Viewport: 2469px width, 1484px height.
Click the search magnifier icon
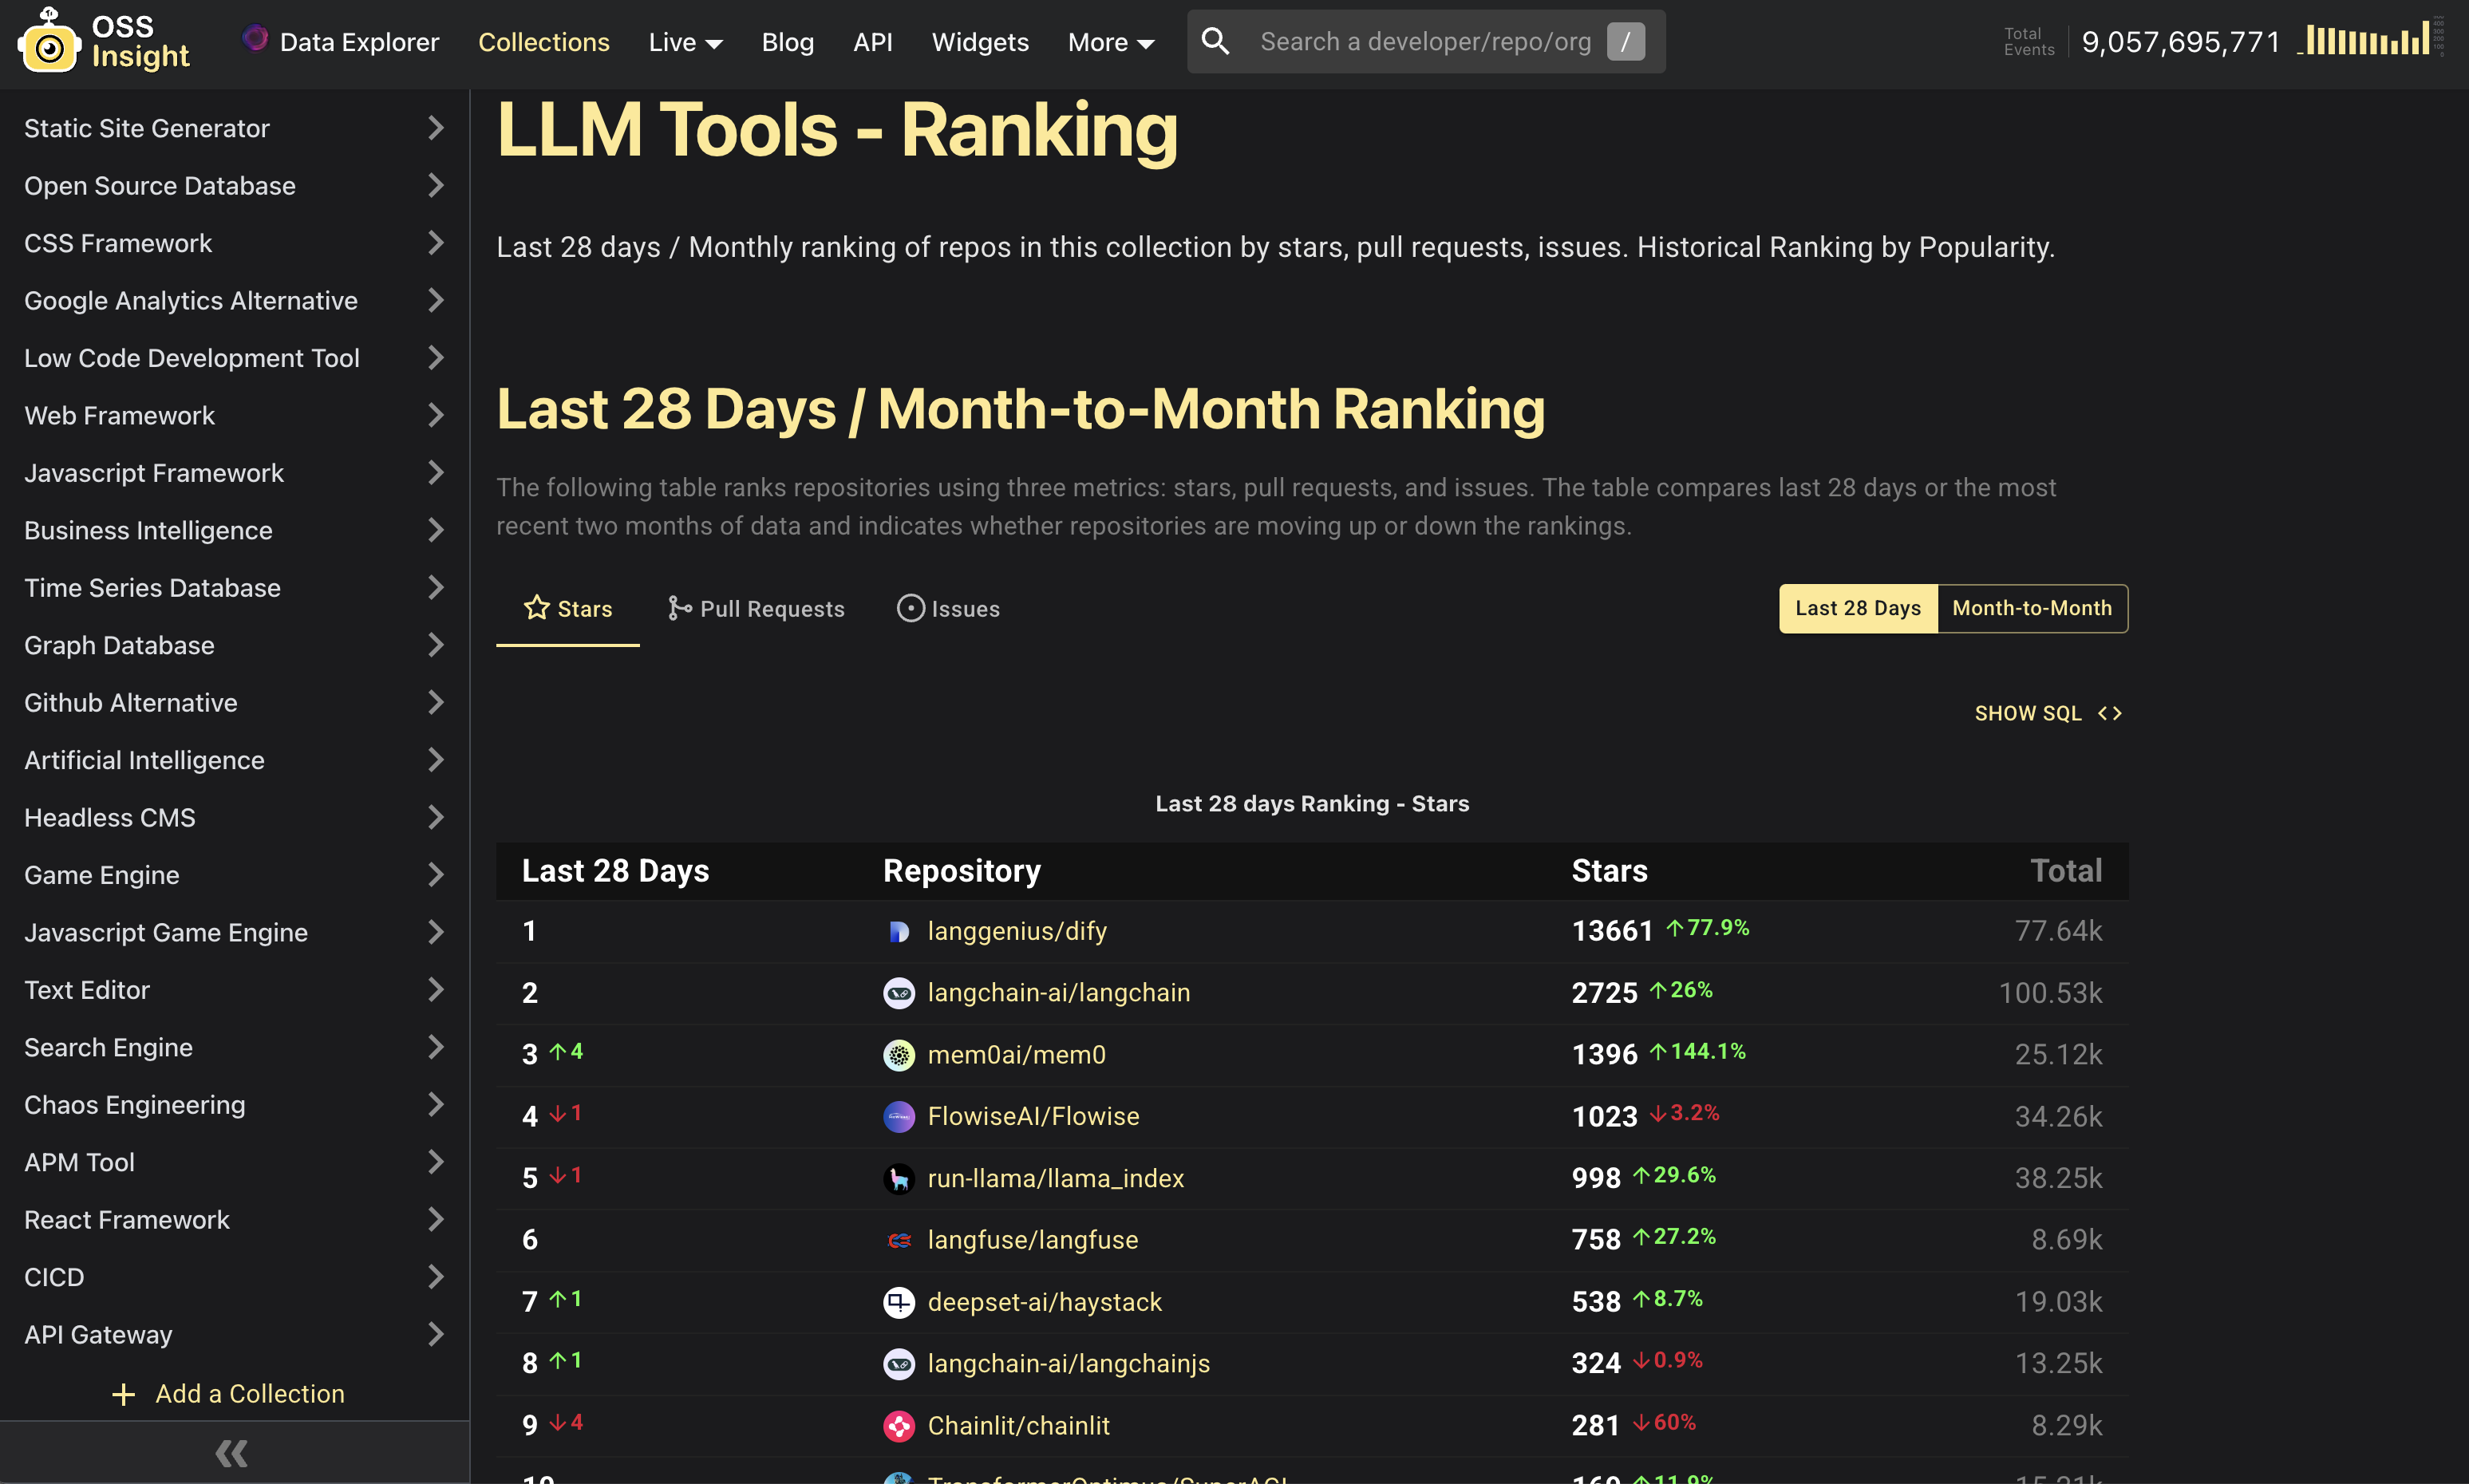tap(1214, 41)
